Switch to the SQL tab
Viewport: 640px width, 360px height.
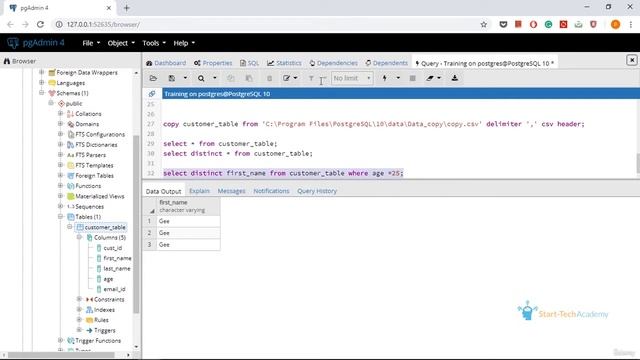pos(249,63)
